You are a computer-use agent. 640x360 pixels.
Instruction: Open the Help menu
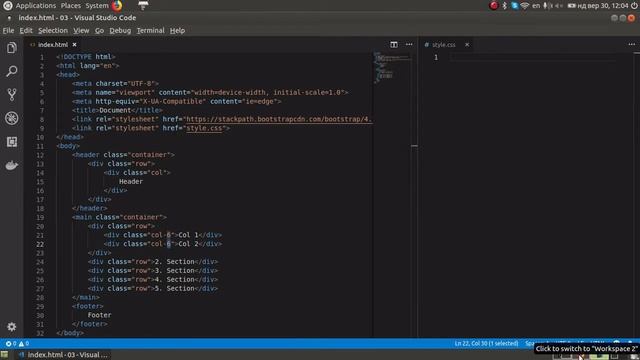(x=177, y=31)
